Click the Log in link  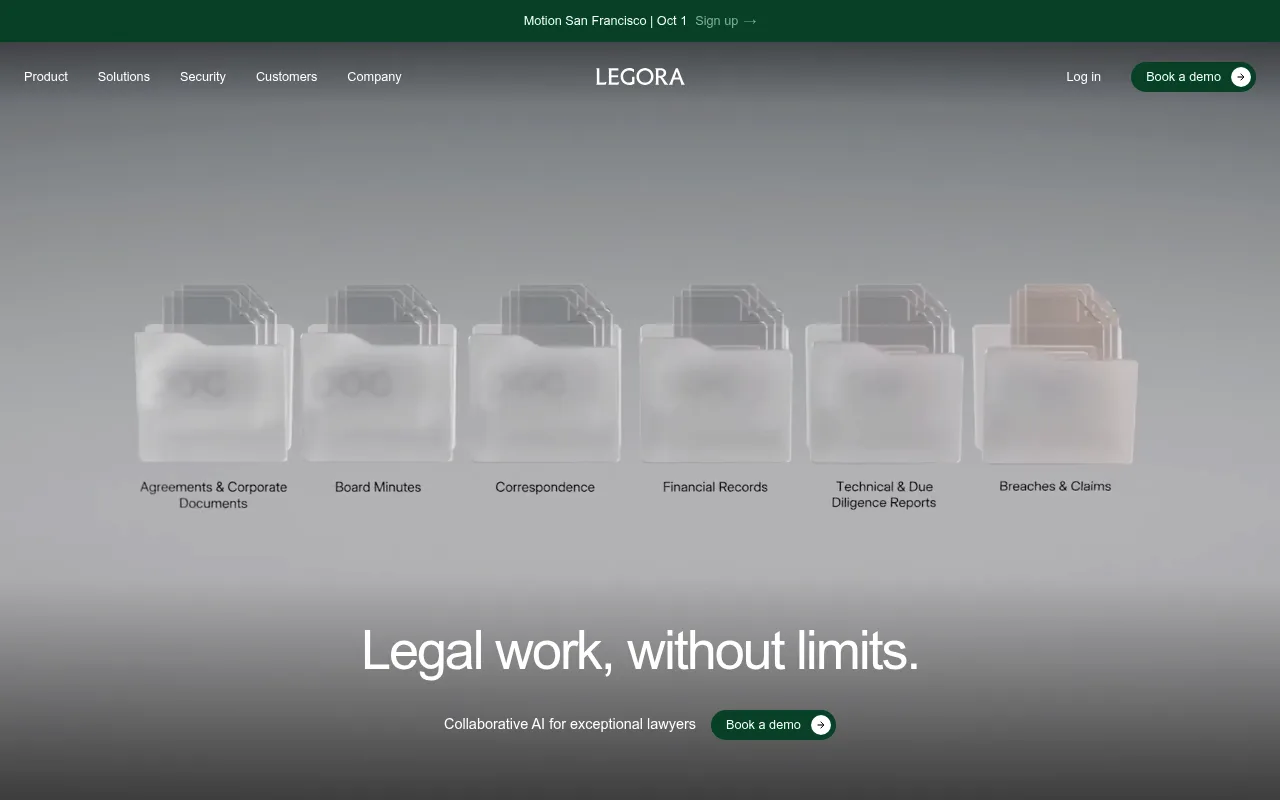1083,77
